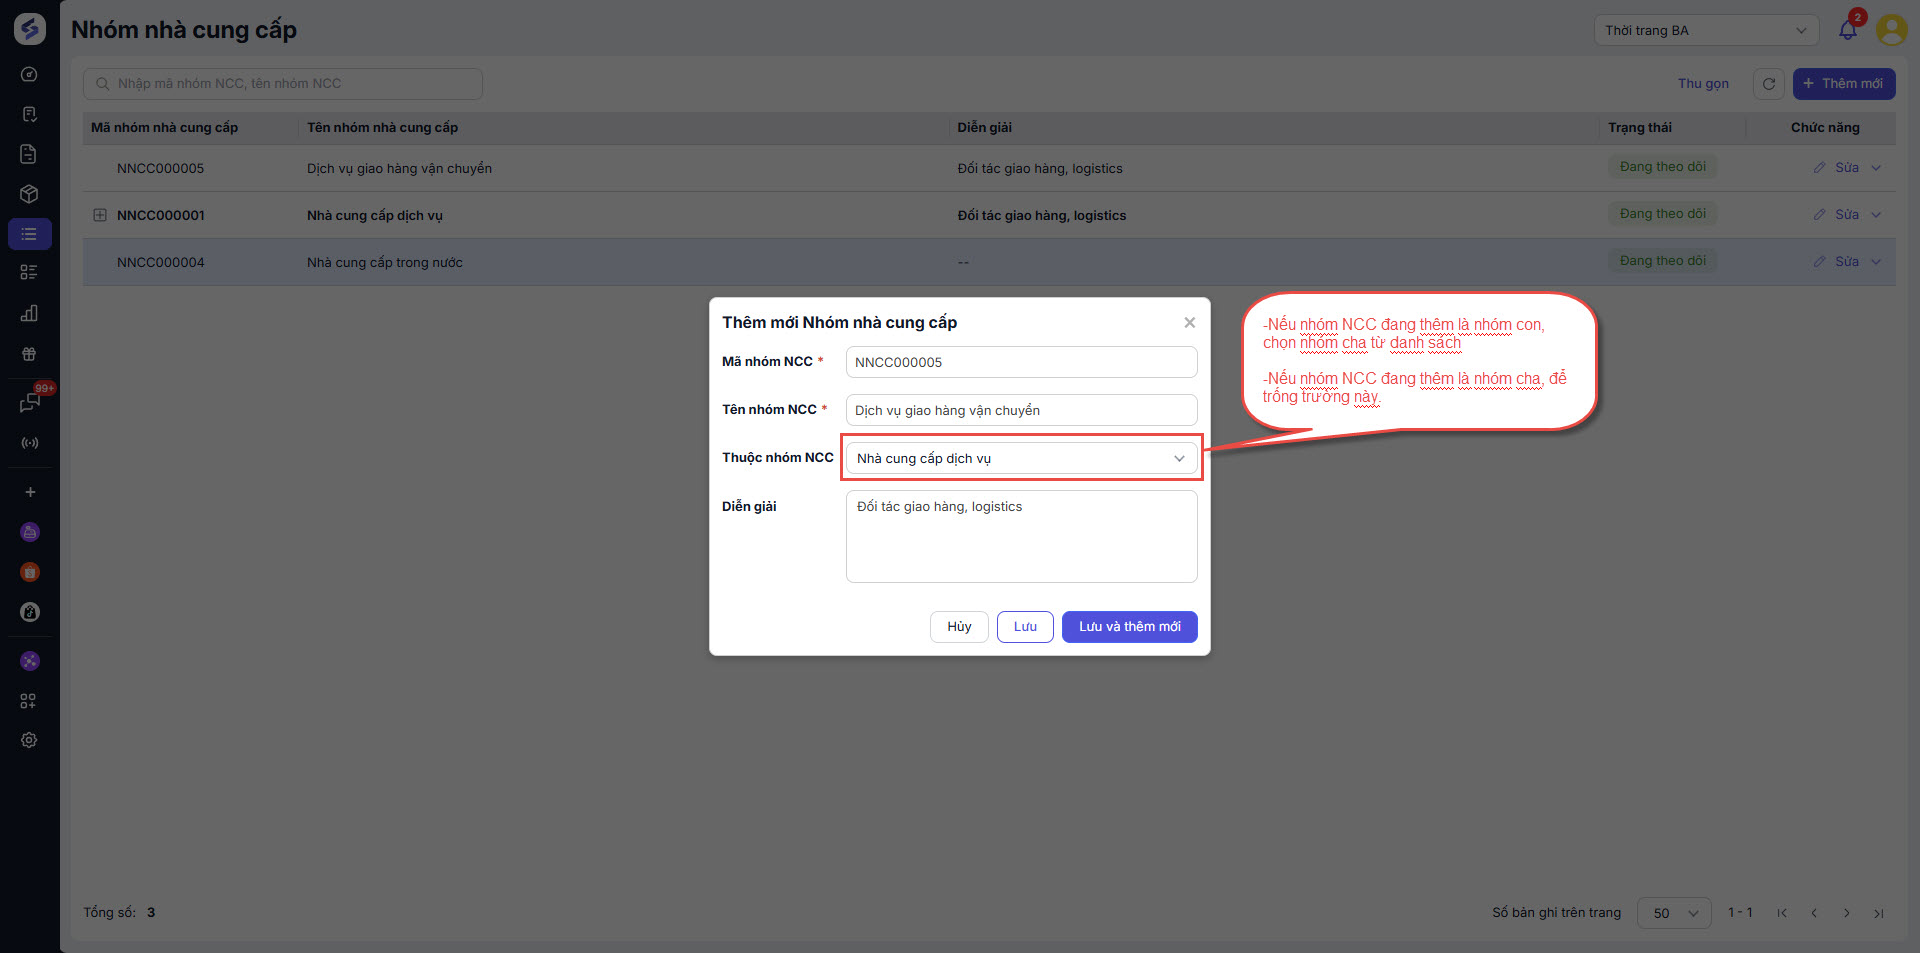Image resolution: width=1920 pixels, height=953 pixels.
Task: Click the Thu gọn link
Action: coord(1703,84)
